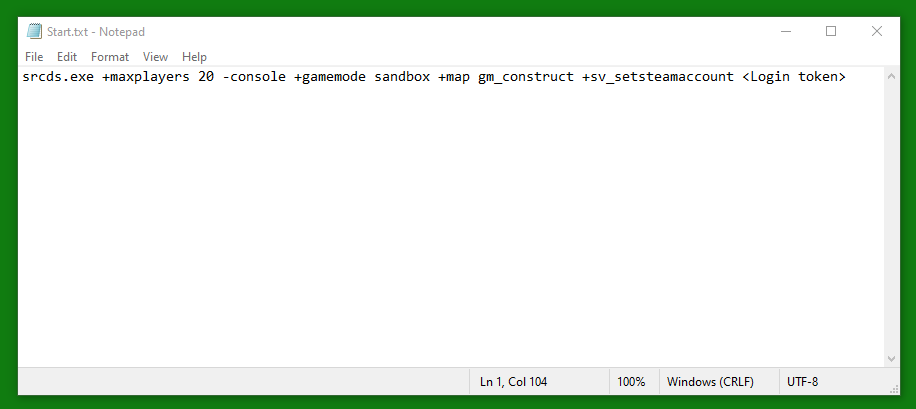Screen dimensions: 916x409
Task: Open the Edit menu
Action: 67,57
